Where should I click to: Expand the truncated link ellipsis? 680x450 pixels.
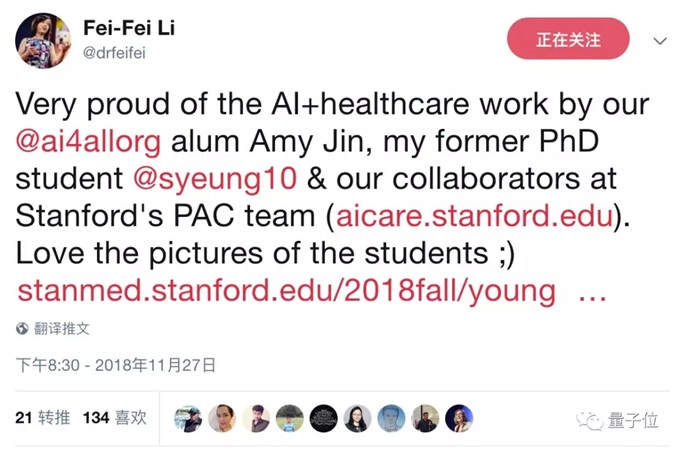coord(592,291)
